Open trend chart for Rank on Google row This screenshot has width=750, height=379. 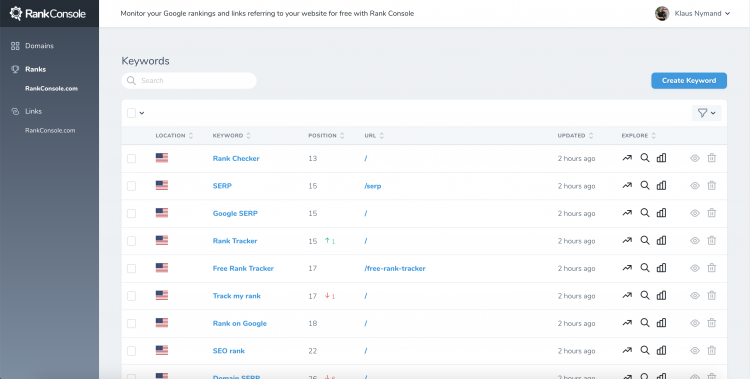tap(627, 323)
